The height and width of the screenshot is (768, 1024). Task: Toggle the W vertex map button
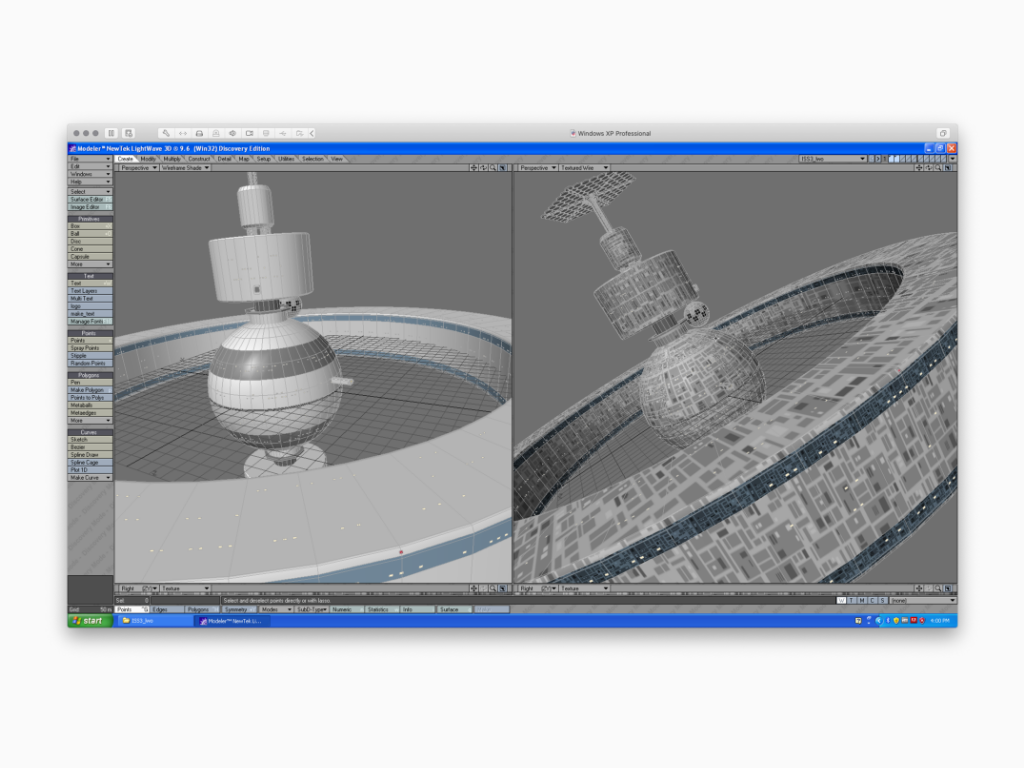tap(841, 600)
